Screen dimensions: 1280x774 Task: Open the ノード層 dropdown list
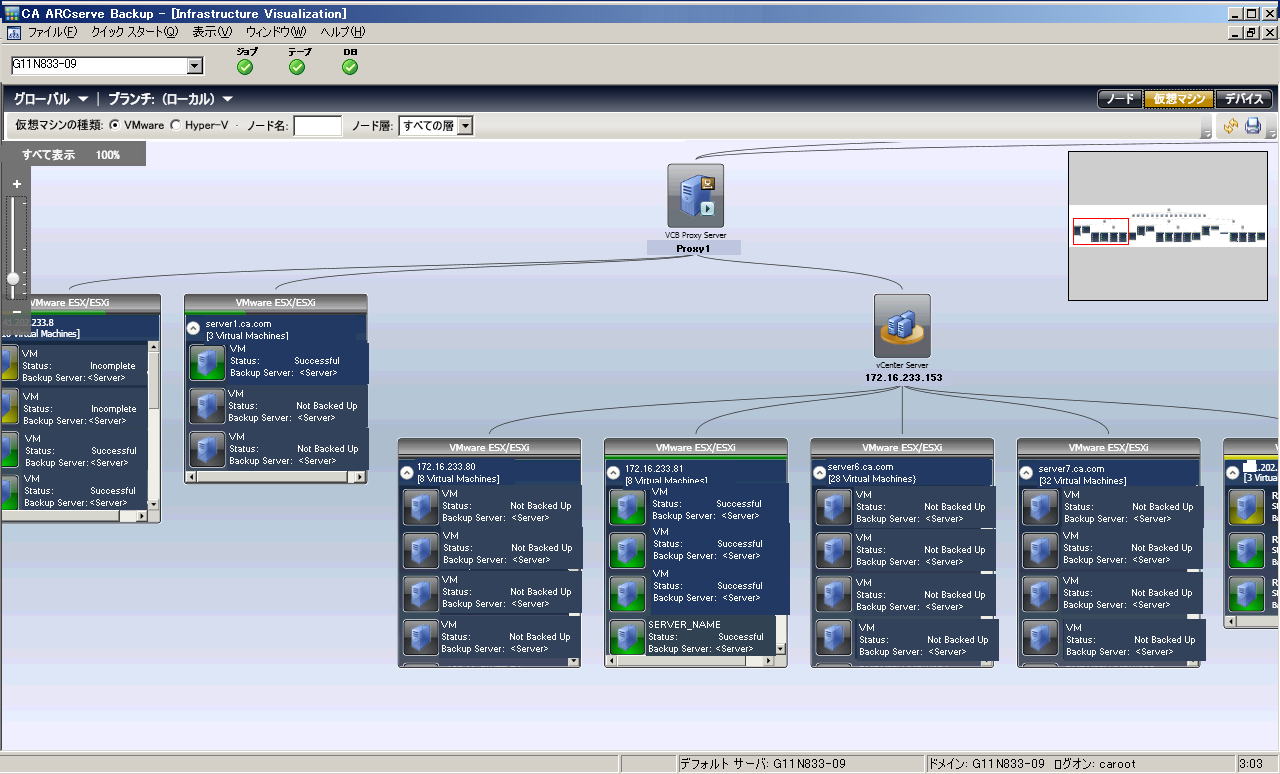click(x=465, y=126)
